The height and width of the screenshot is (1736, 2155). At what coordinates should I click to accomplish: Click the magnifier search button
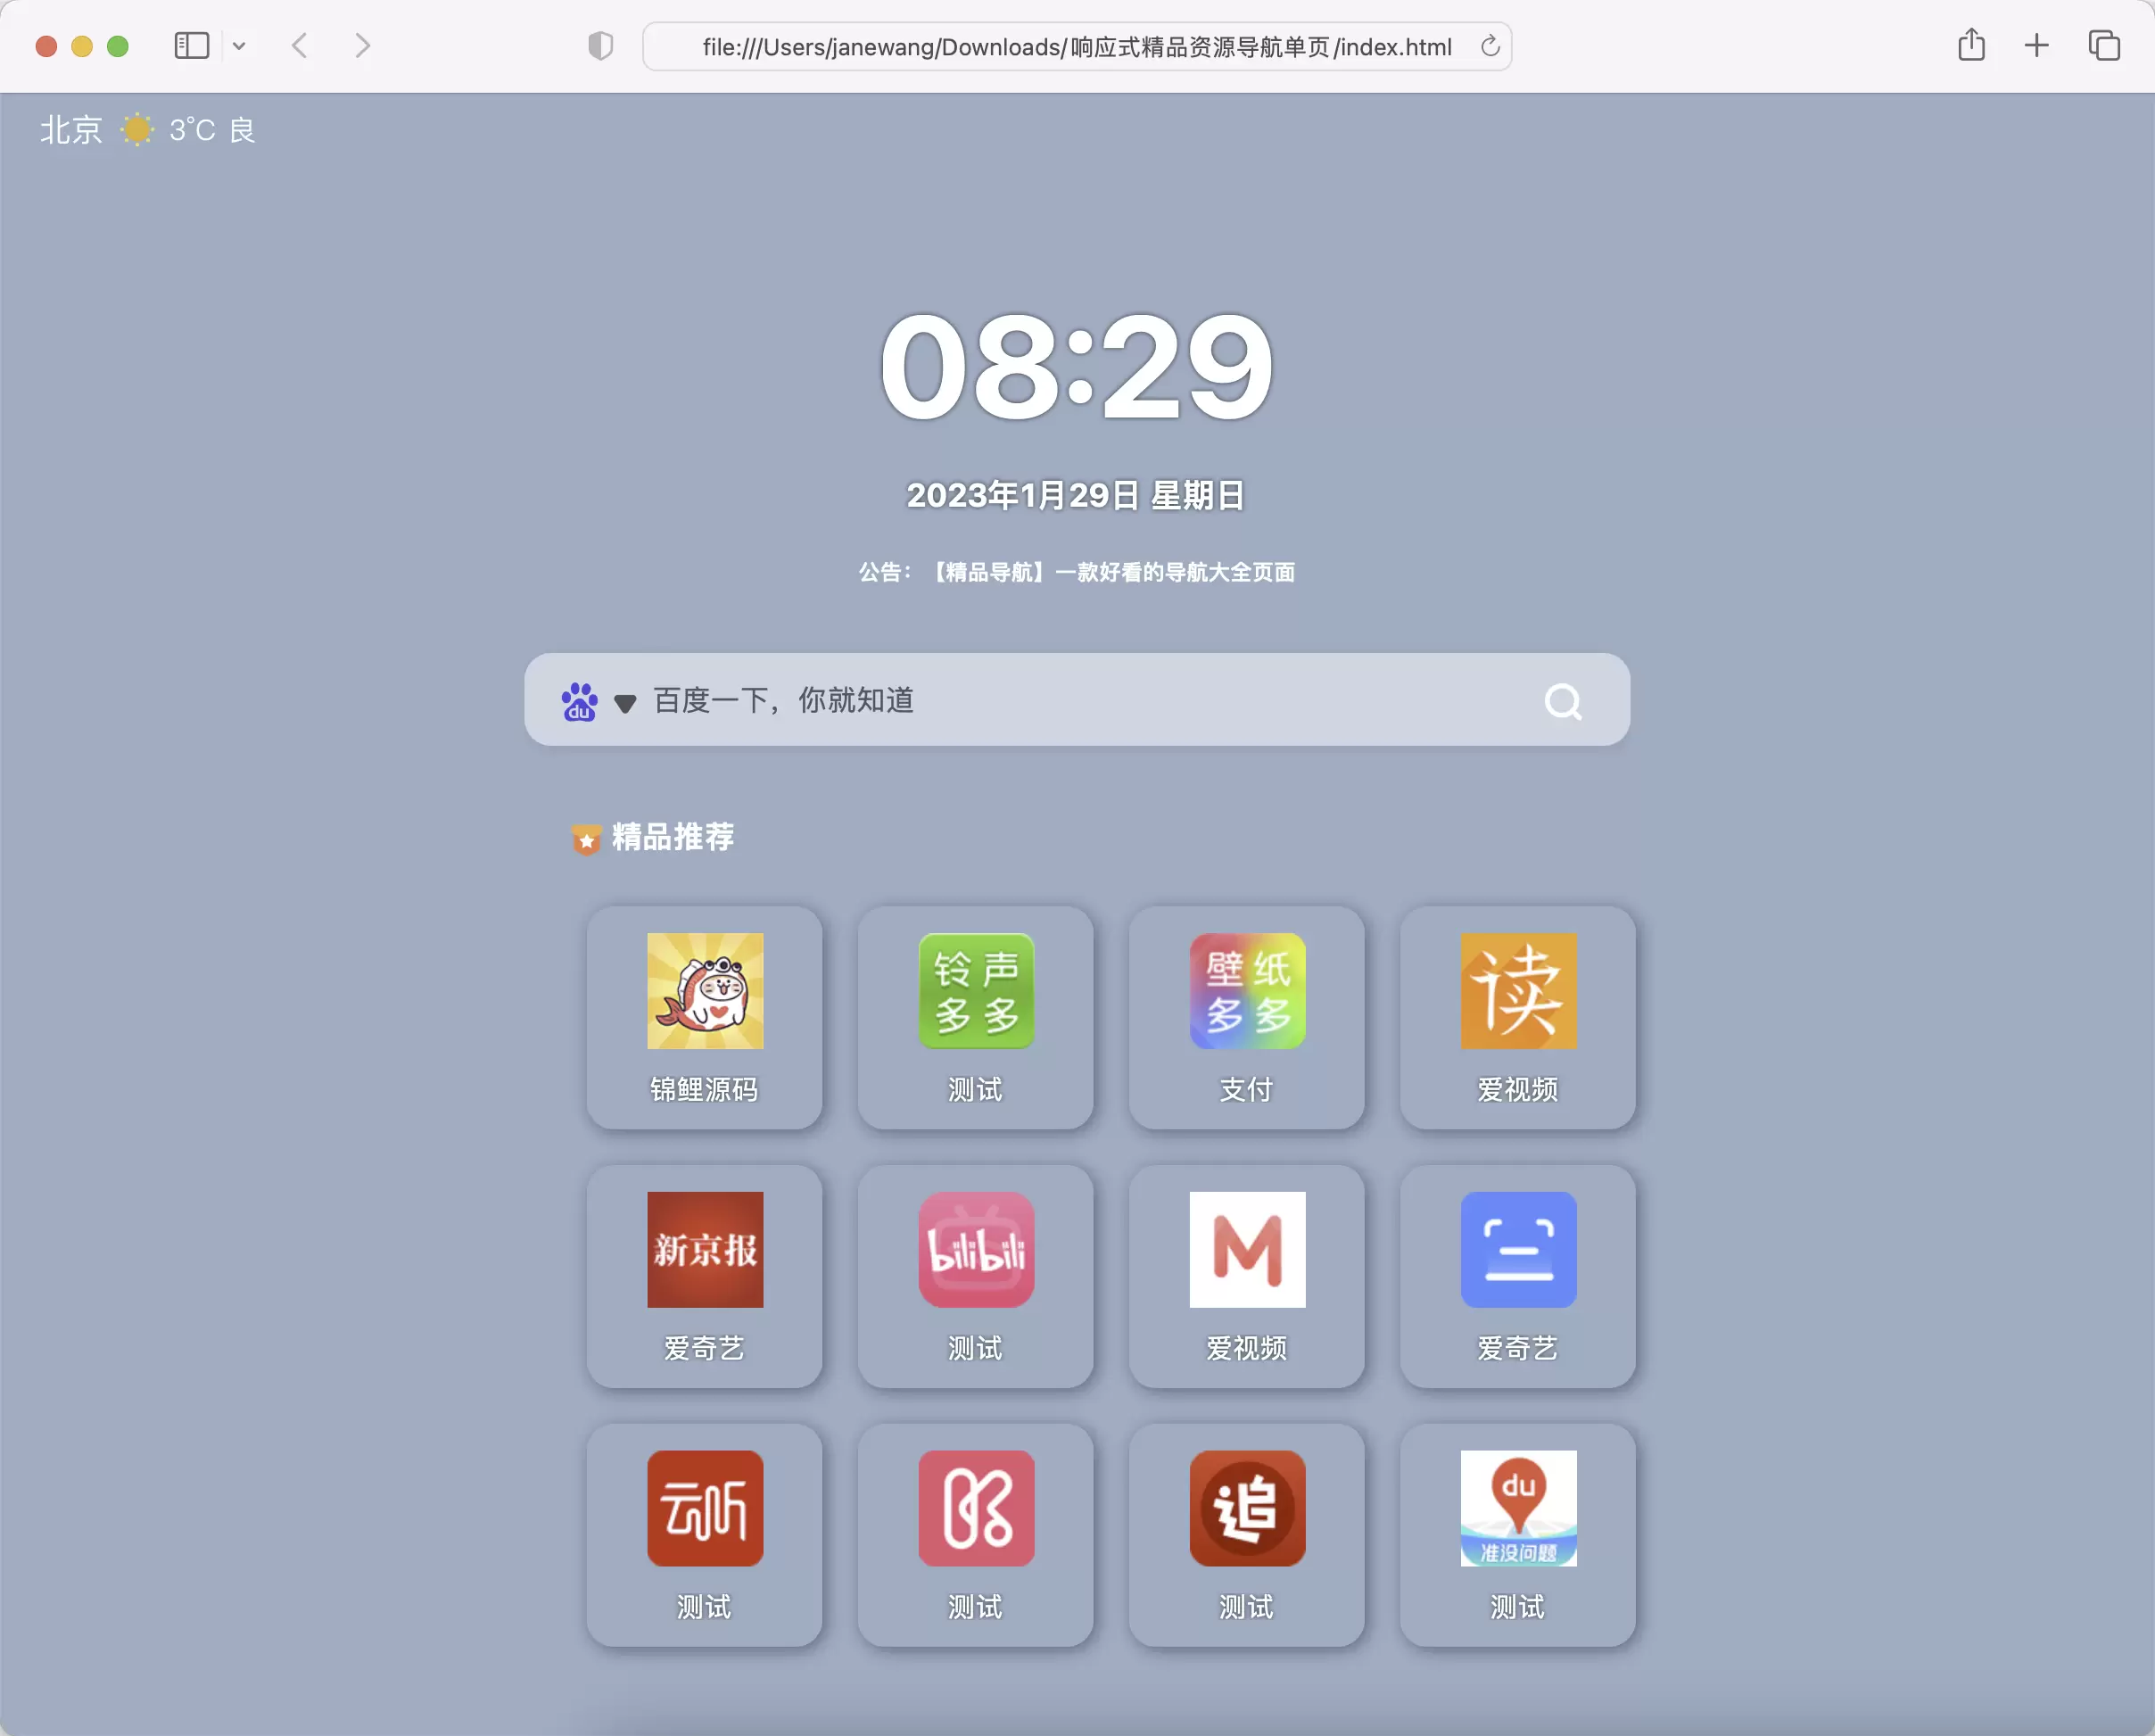click(x=1563, y=702)
